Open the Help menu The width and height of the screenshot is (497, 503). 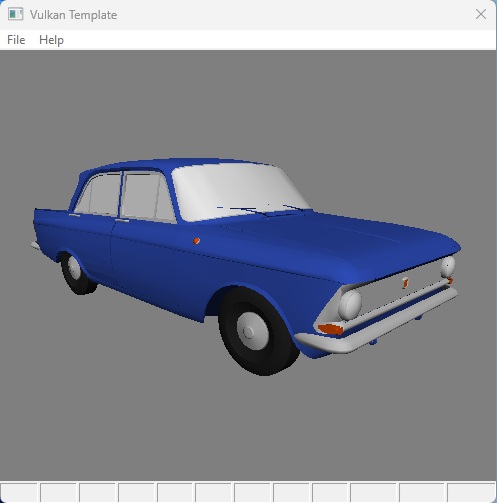[x=51, y=40]
